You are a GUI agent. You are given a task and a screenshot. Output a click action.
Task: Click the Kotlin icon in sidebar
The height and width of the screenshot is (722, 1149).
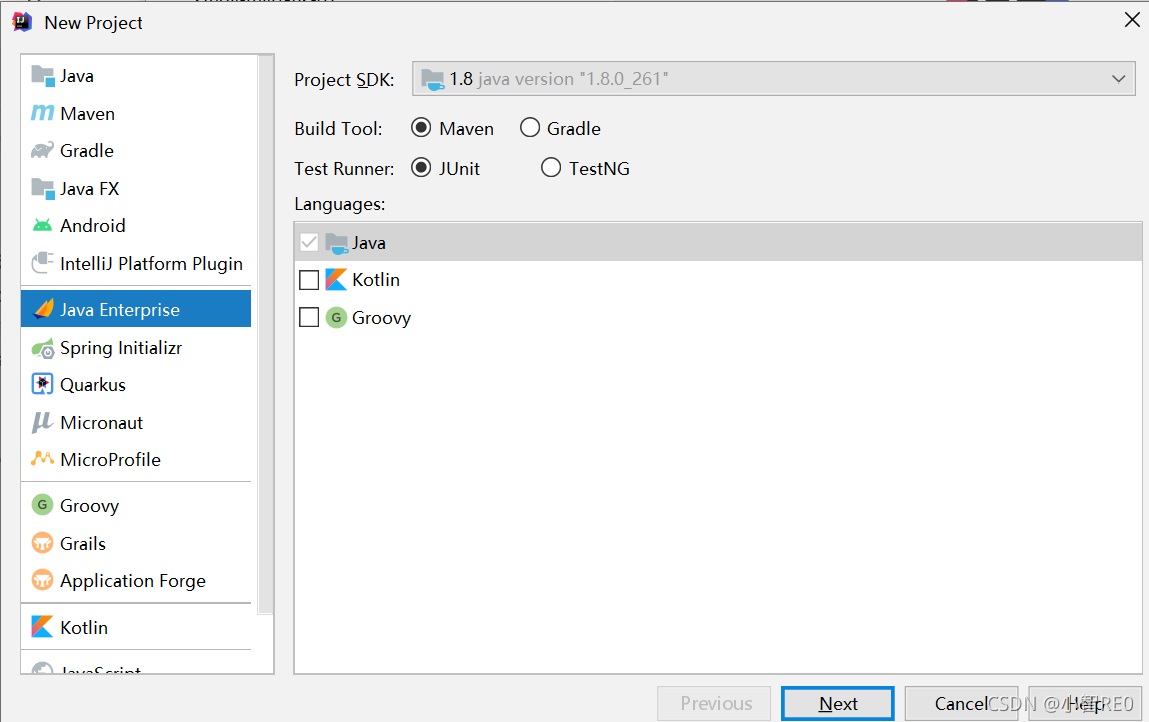pos(43,627)
